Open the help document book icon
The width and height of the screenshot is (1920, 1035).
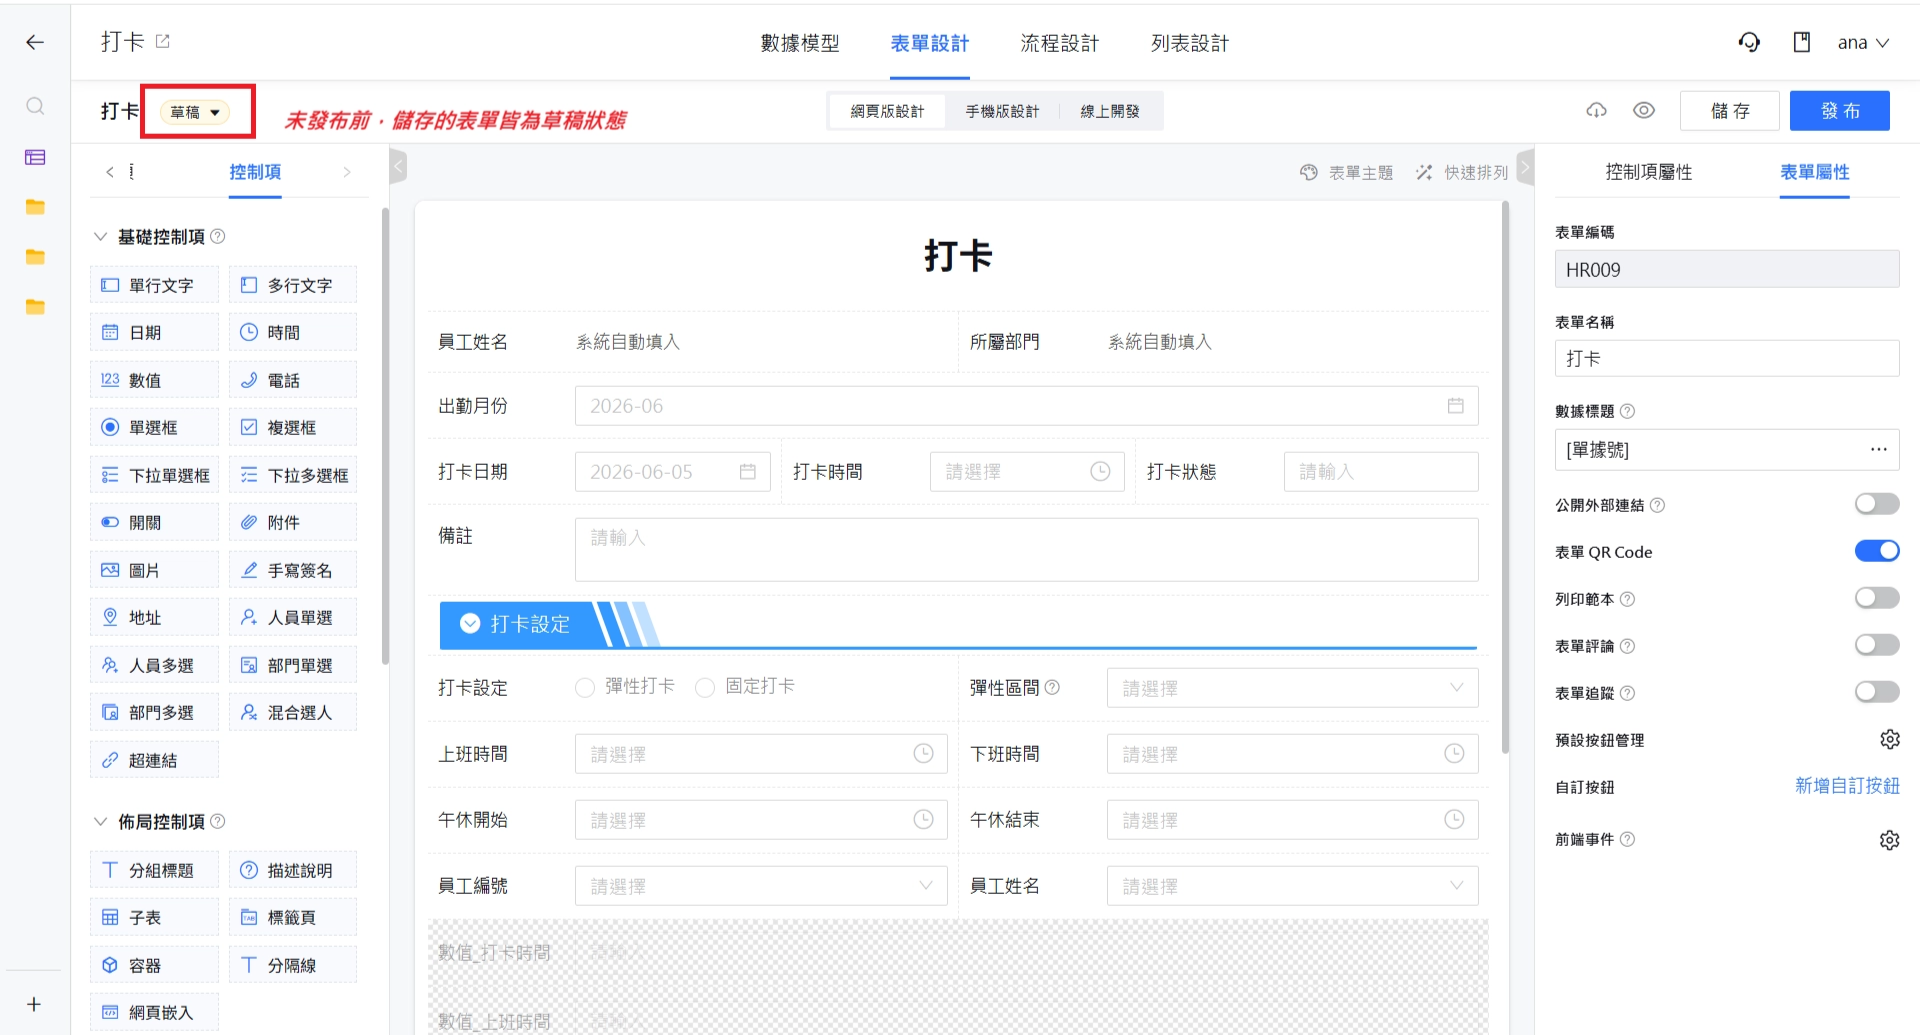[x=1802, y=42]
